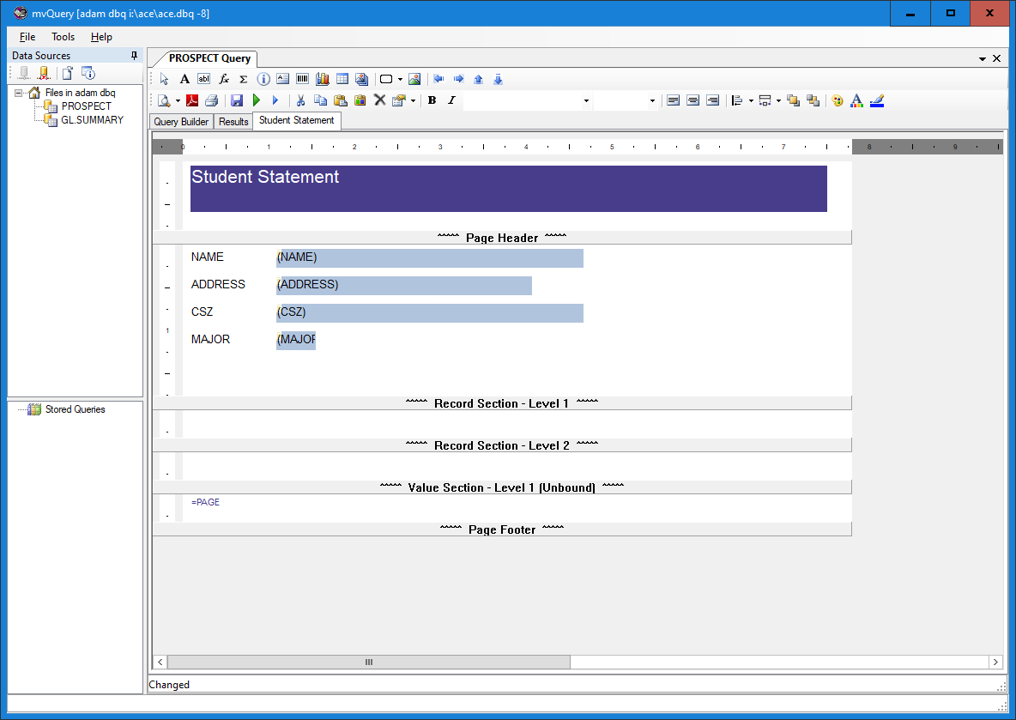Select the PROSPECT file in Data Sources
The width and height of the screenshot is (1016, 720).
86,106
